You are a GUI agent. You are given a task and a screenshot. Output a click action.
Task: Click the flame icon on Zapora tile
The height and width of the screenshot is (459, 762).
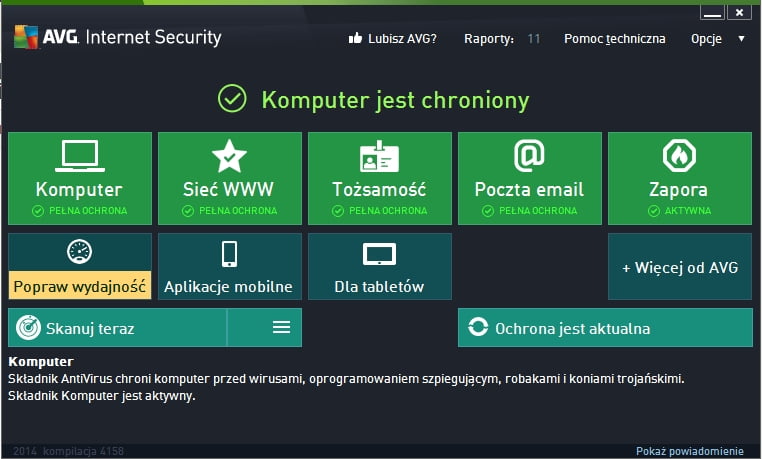coord(679,156)
